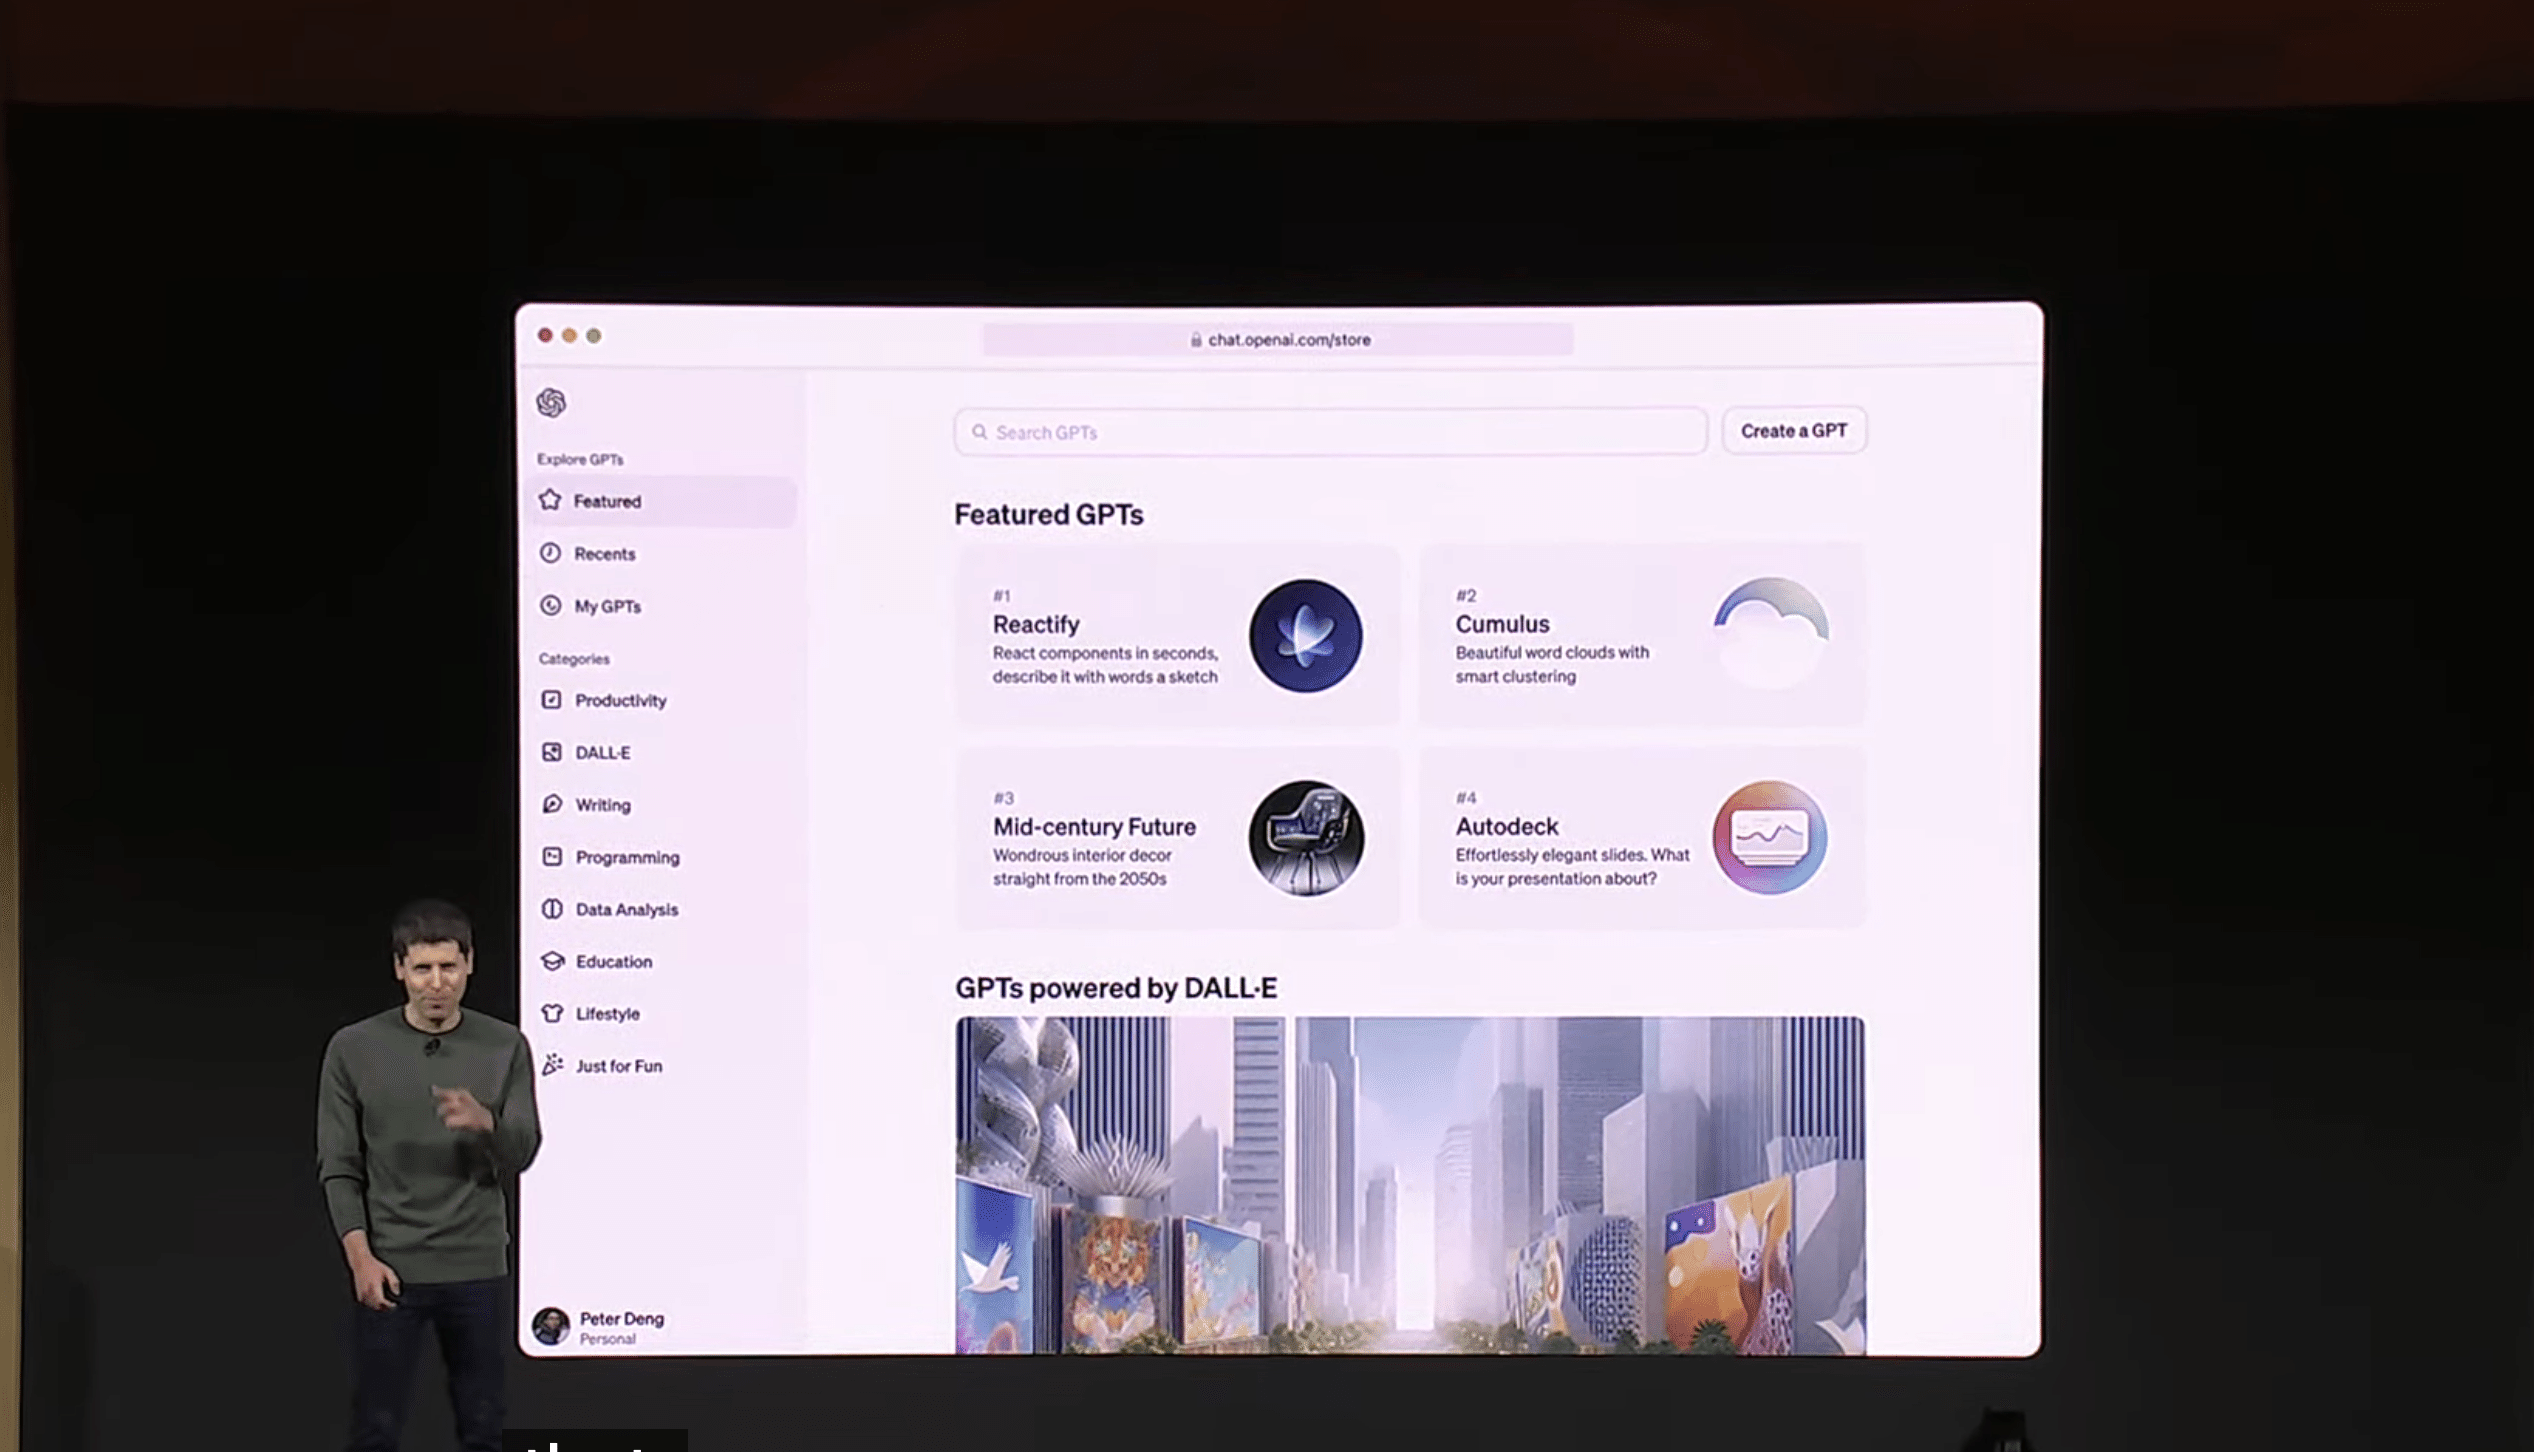This screenshot has height=1452, width=2534.
Task: Click the DALL·E cityscape banner image
Action: click(1409, 1185)
